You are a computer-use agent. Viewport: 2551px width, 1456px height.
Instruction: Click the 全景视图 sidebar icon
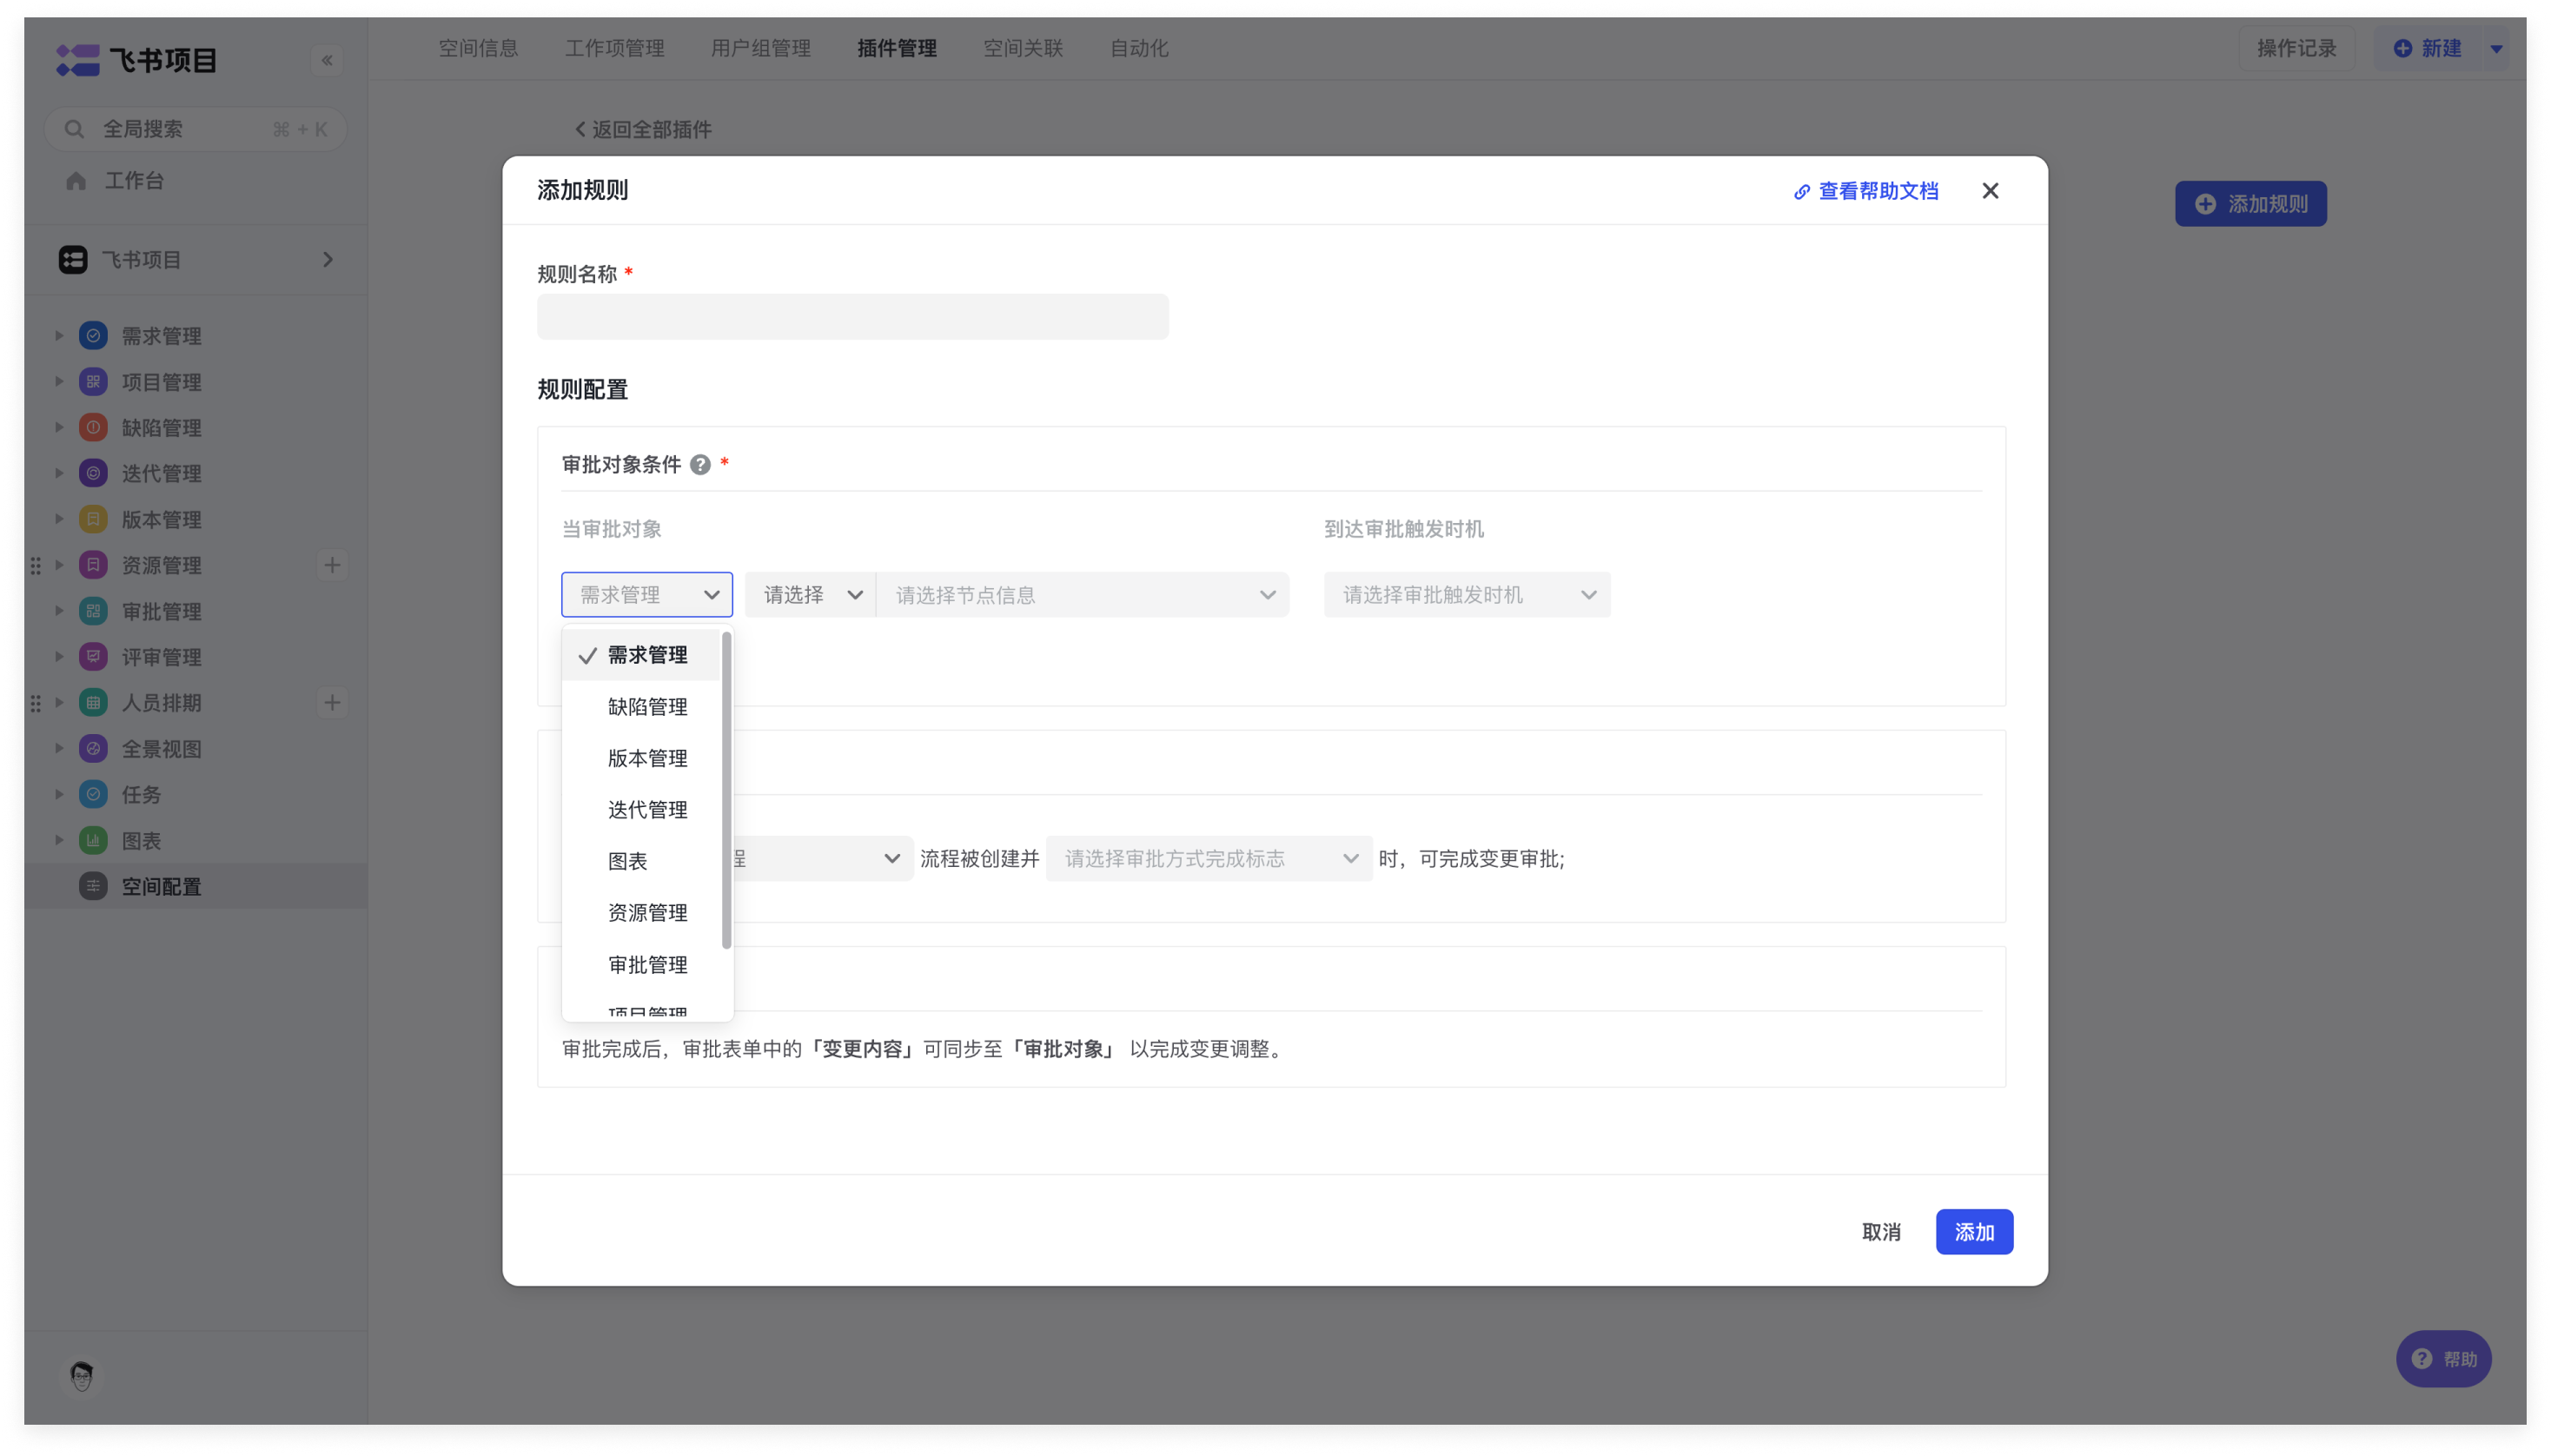pyautogui.click(x=93, y=749)
